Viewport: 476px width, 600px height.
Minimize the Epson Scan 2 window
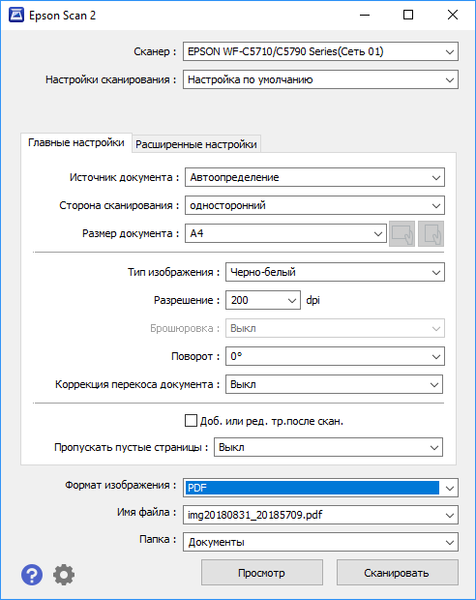click(365, 15)
